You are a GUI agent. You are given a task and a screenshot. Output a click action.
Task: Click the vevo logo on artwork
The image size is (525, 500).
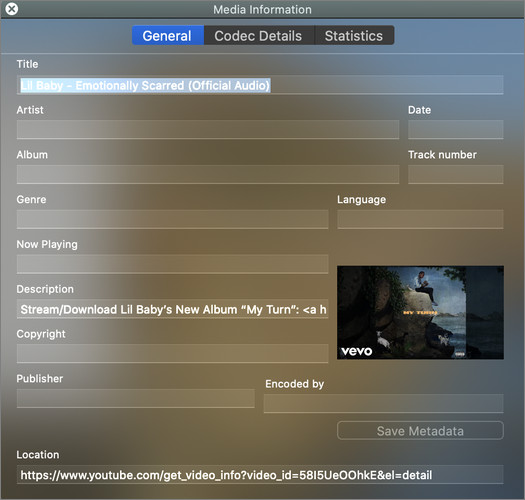coord(357,351)
